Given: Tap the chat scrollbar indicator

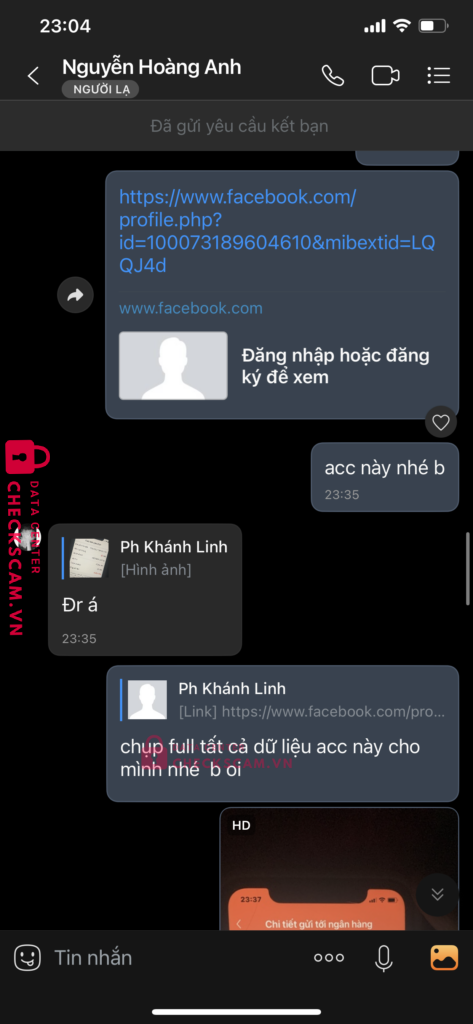Looking at the screenshot, I should 468,569.
